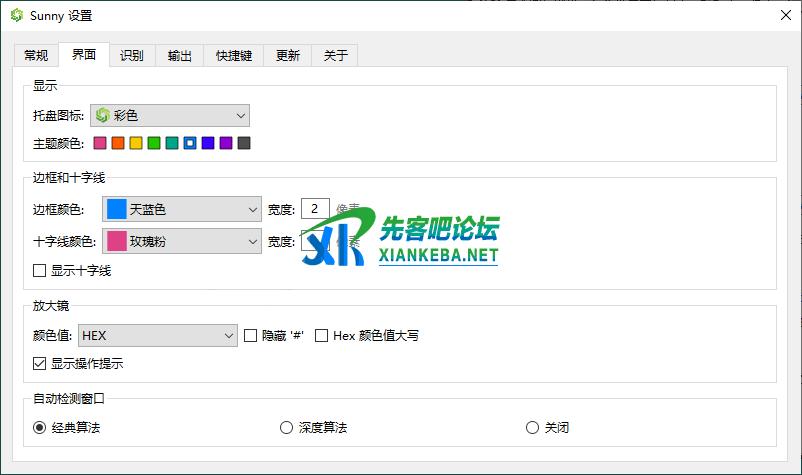Uncheck the 显示操作提示 option
The width and height of the screenshot is (802, 475).
click(x=40, y=363)
